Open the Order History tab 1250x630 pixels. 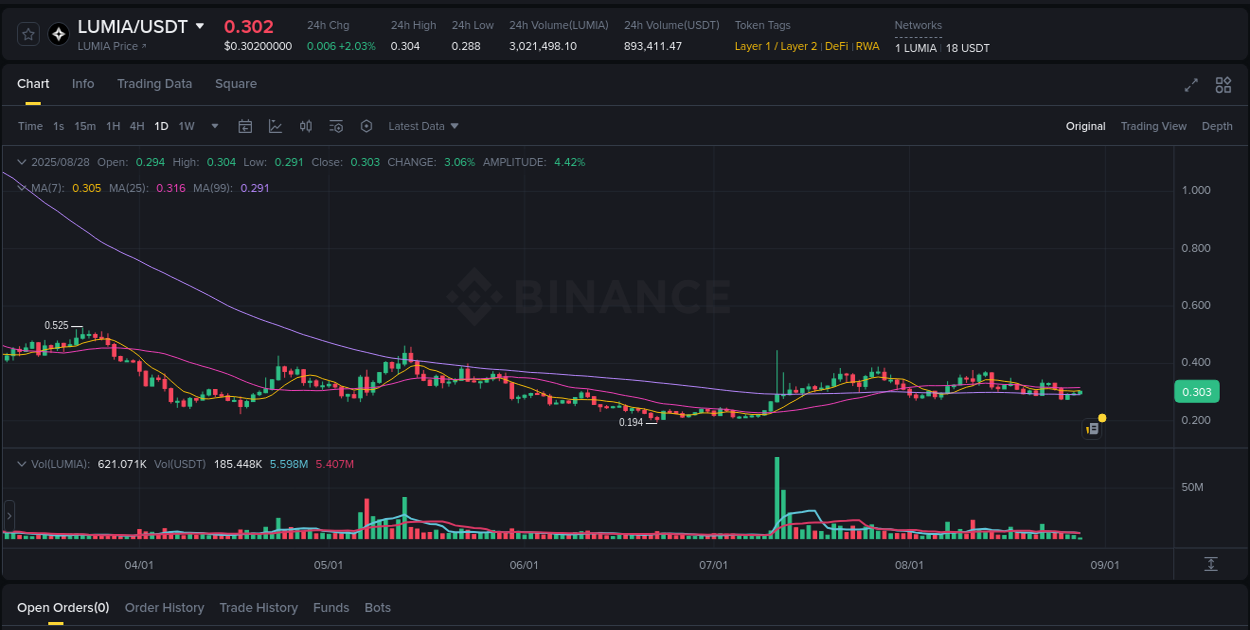[164, 607]
